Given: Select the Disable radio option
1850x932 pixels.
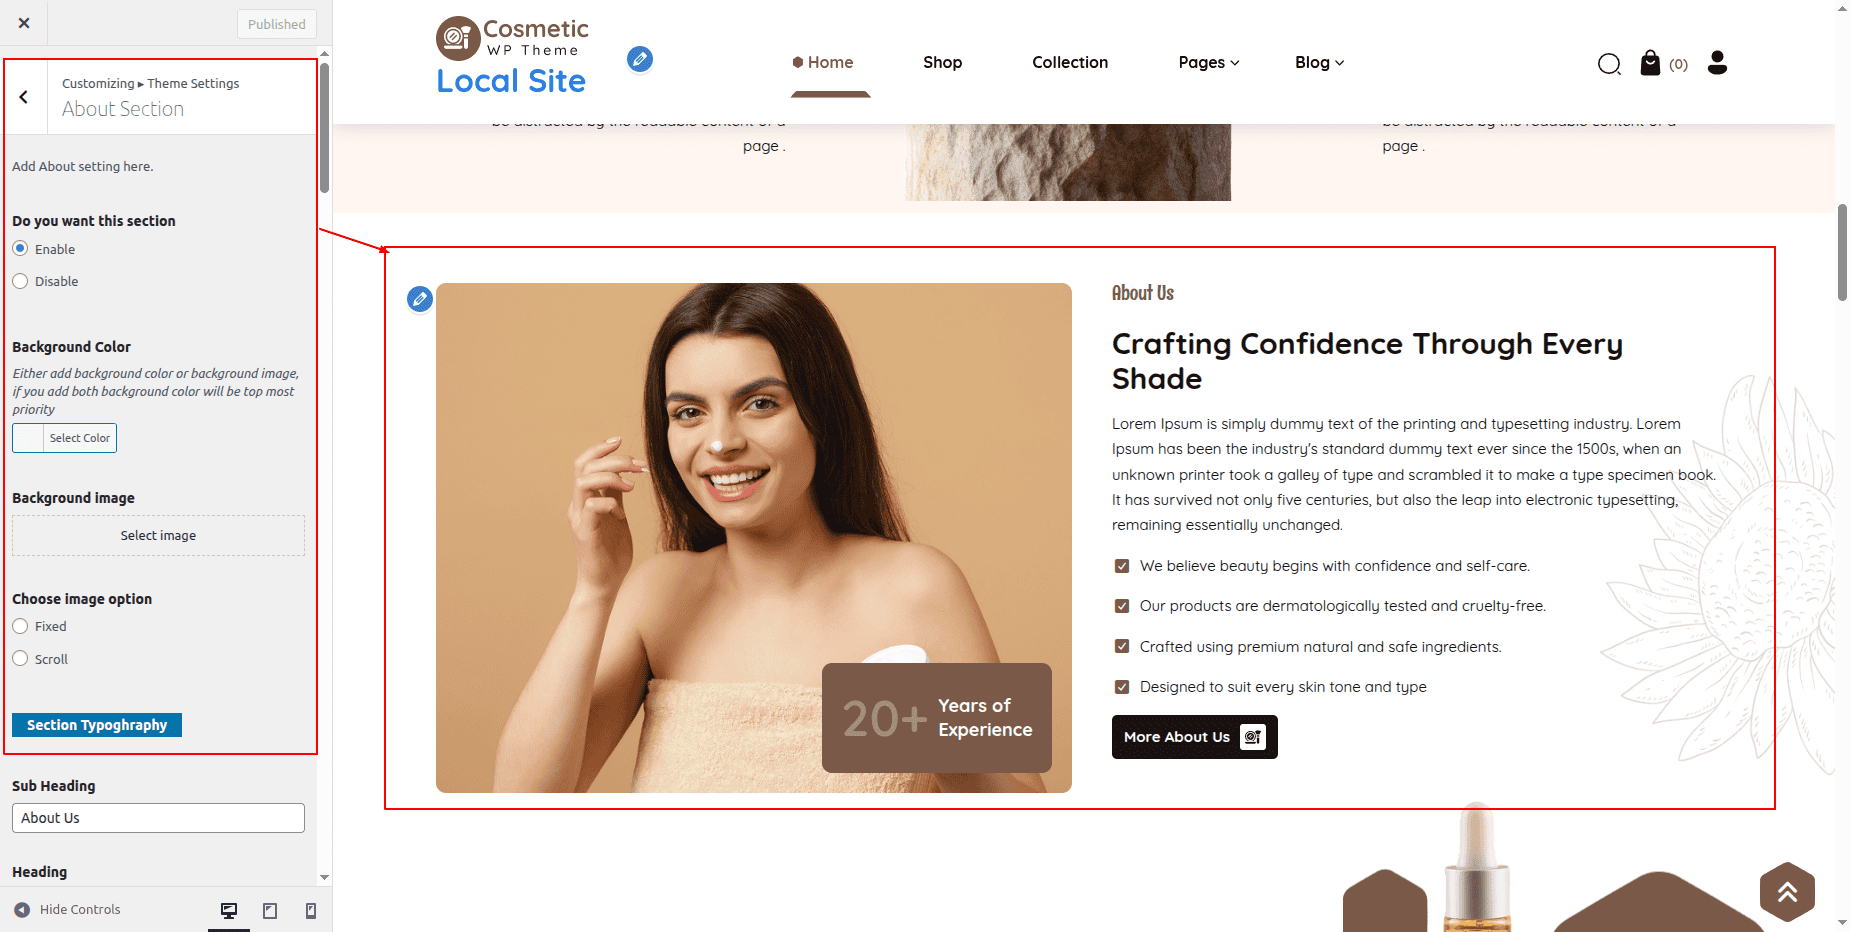Looking at the screenshot, I should pos(20,281).
